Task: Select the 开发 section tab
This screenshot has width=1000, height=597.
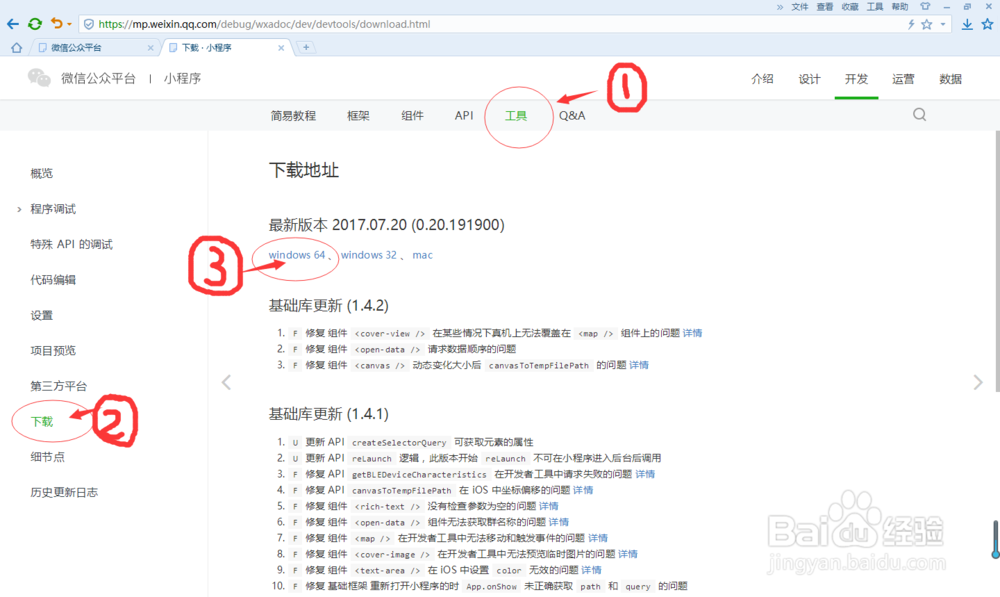Action: point(857,79)
